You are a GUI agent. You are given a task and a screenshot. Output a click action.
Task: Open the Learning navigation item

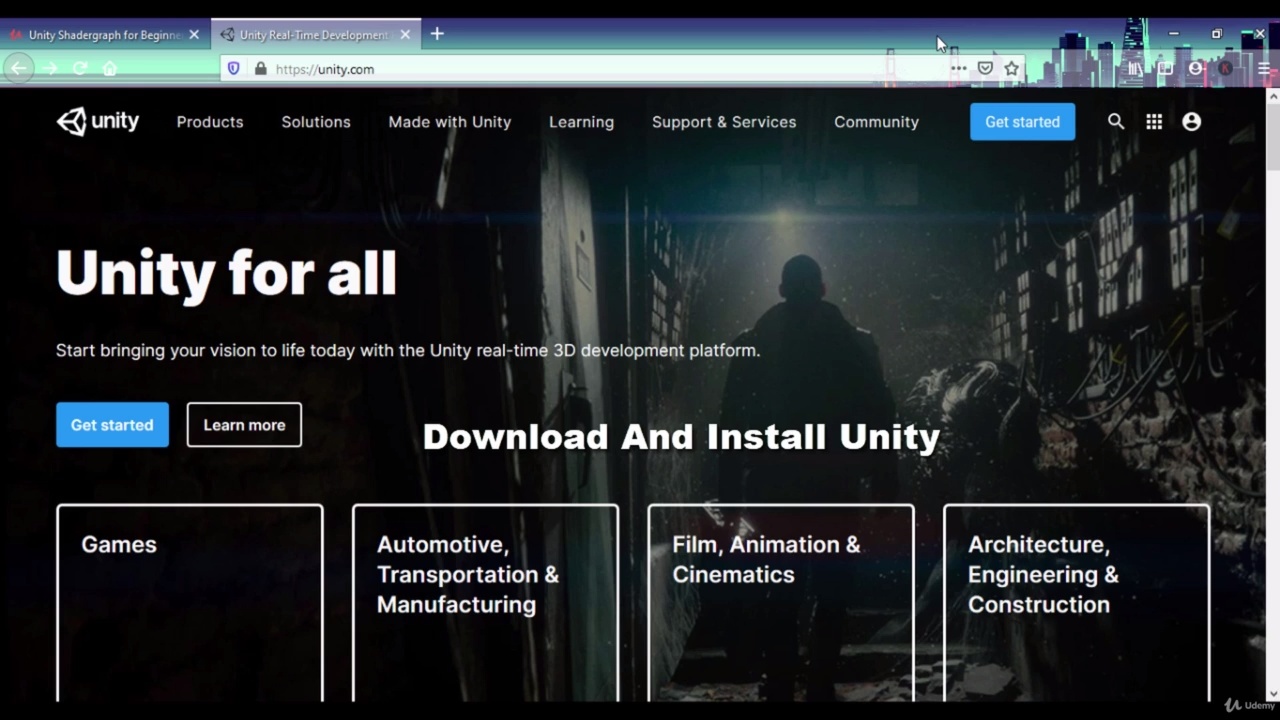click(581, 122)
